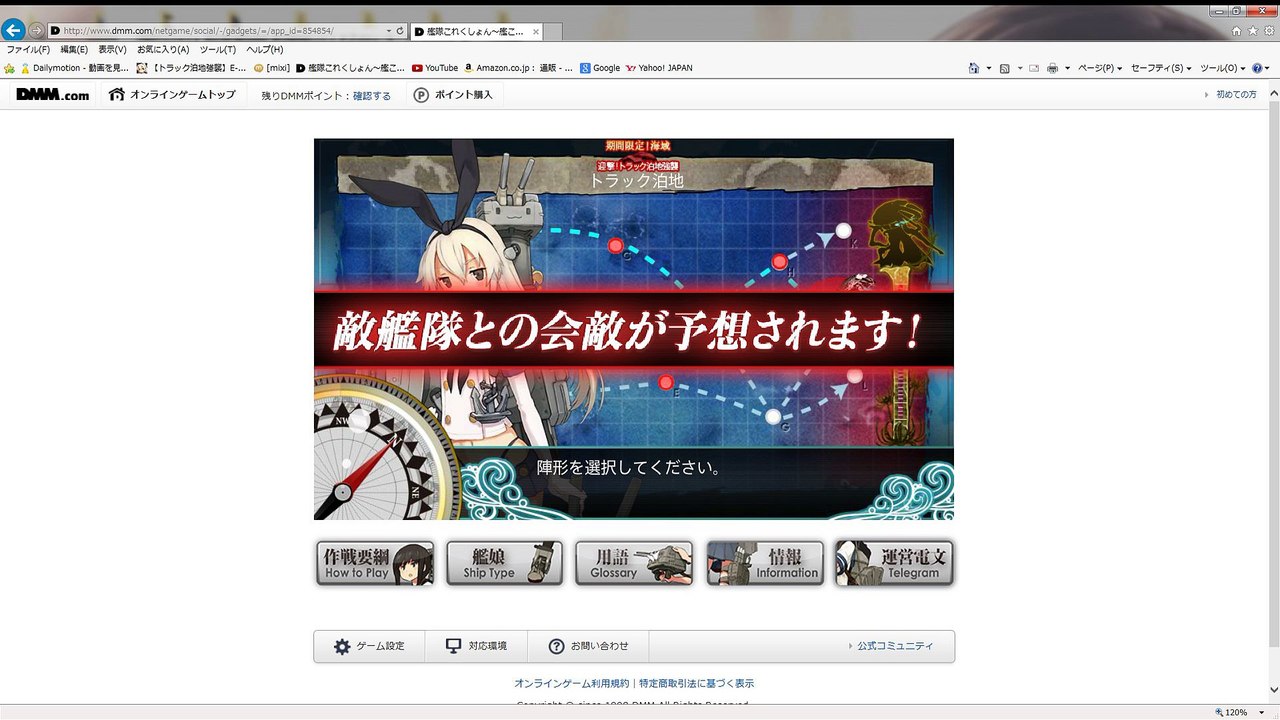
Task: Click the printer icon
Action: (x=1052, y=68)
